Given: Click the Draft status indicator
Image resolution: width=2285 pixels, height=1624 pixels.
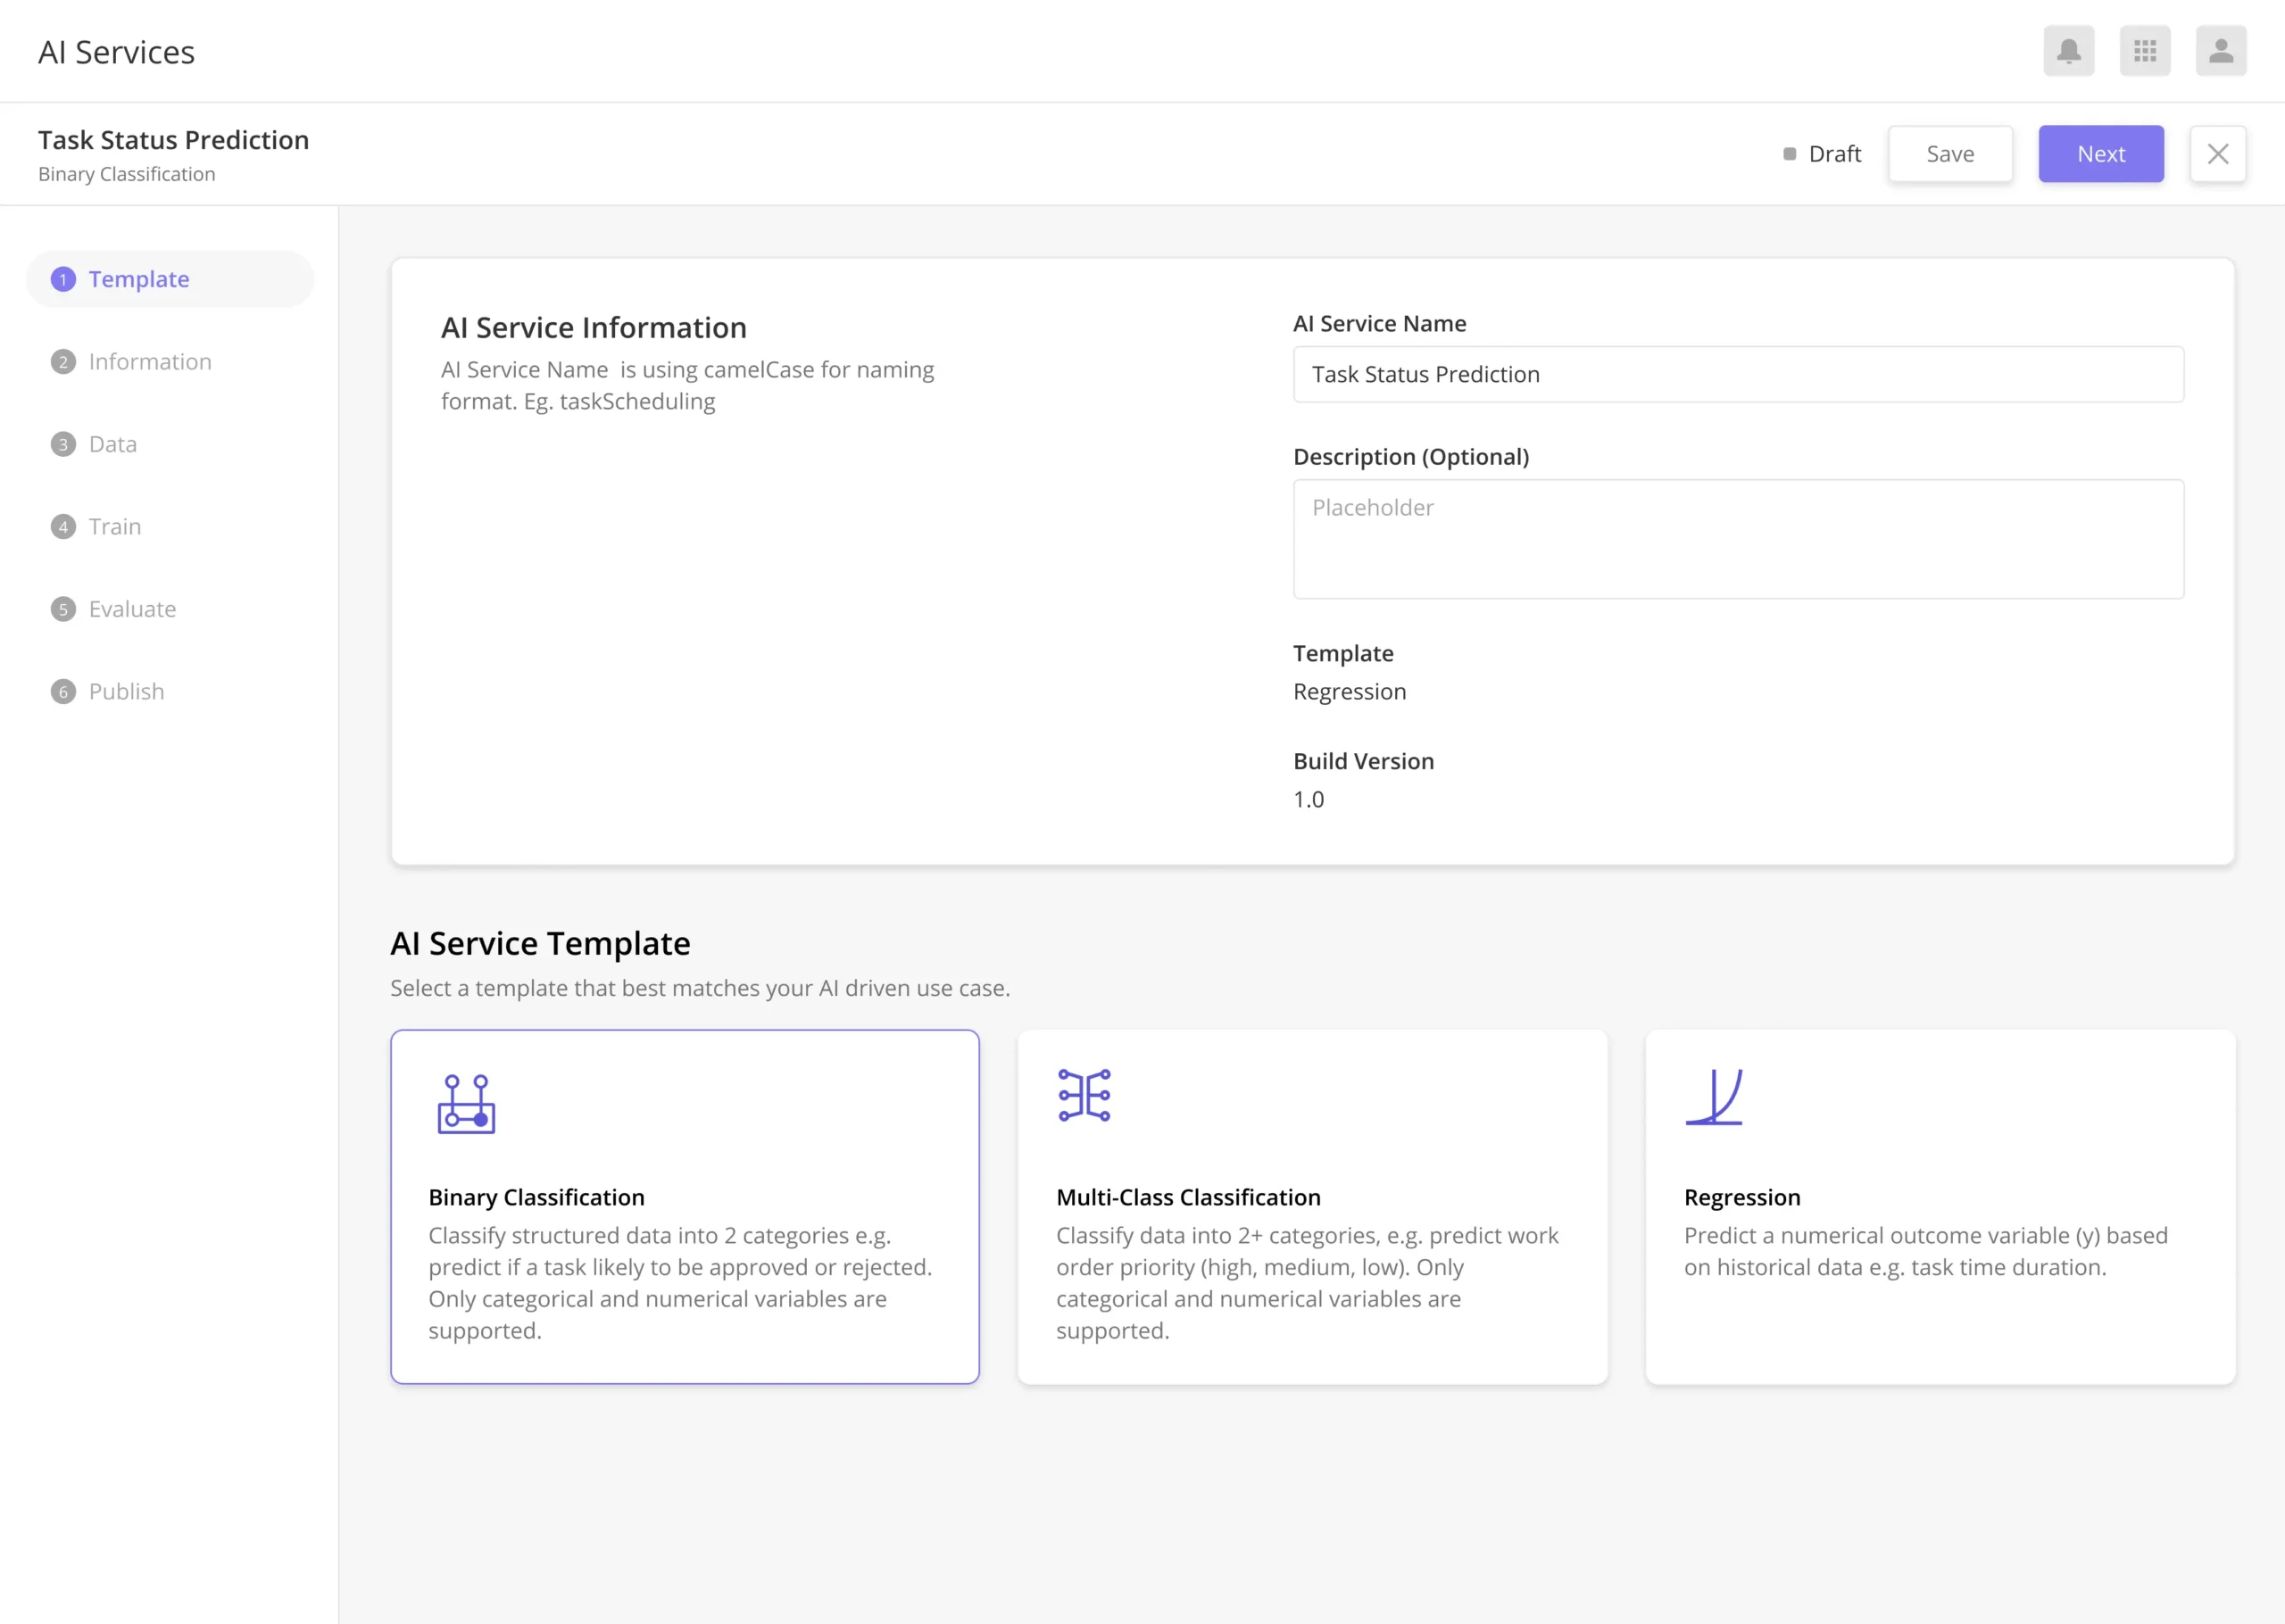Looking at the screenshot, I should coord(1821,154).
